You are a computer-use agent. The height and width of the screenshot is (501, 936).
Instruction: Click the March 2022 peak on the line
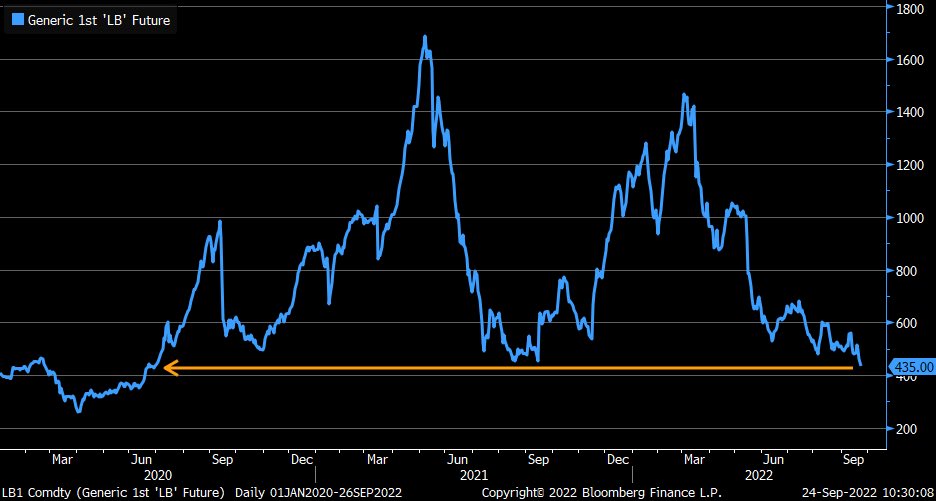(684, 95)
